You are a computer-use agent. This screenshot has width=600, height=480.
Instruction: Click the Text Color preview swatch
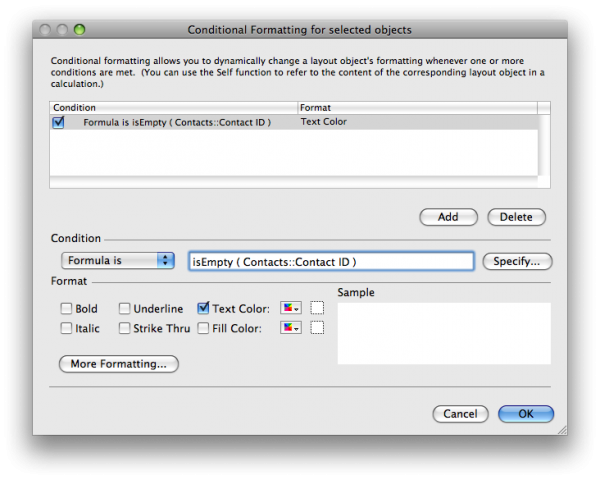click(x=317, y=308)
